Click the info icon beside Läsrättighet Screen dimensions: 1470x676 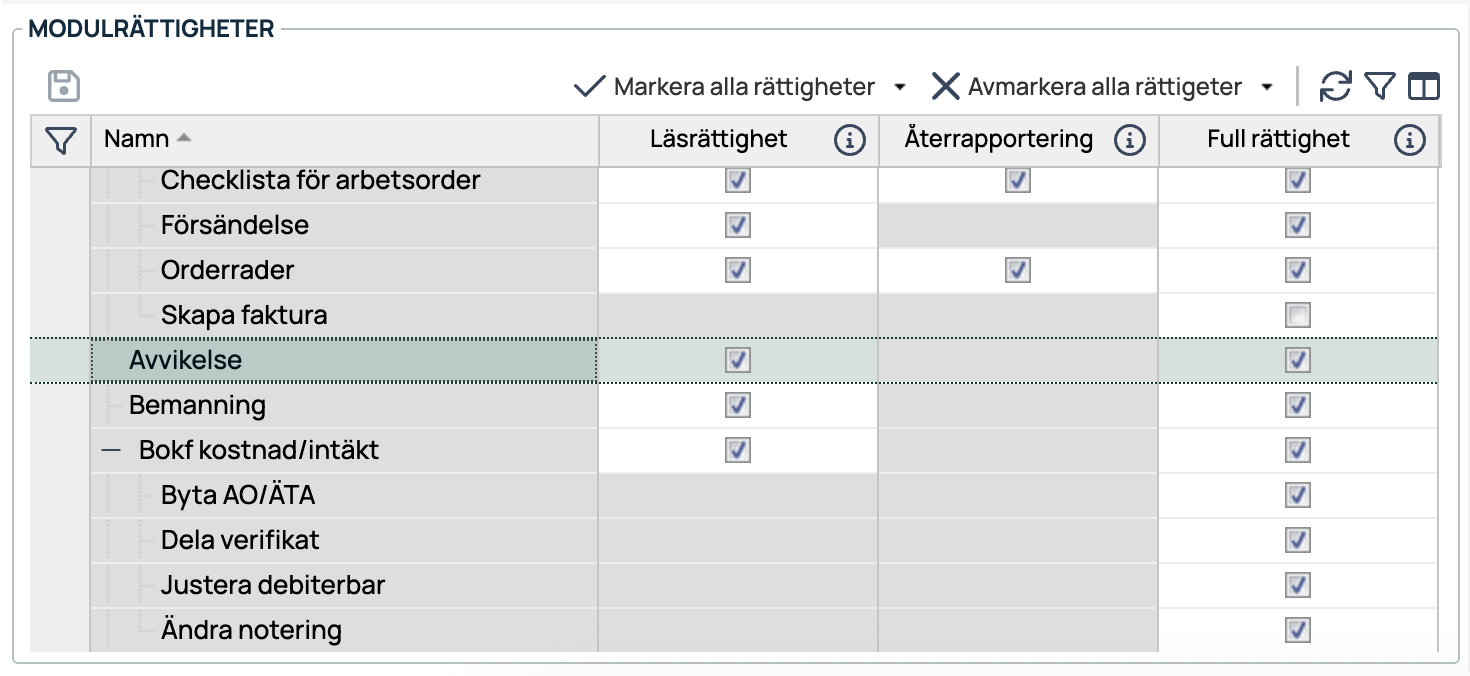coord(849,140)
